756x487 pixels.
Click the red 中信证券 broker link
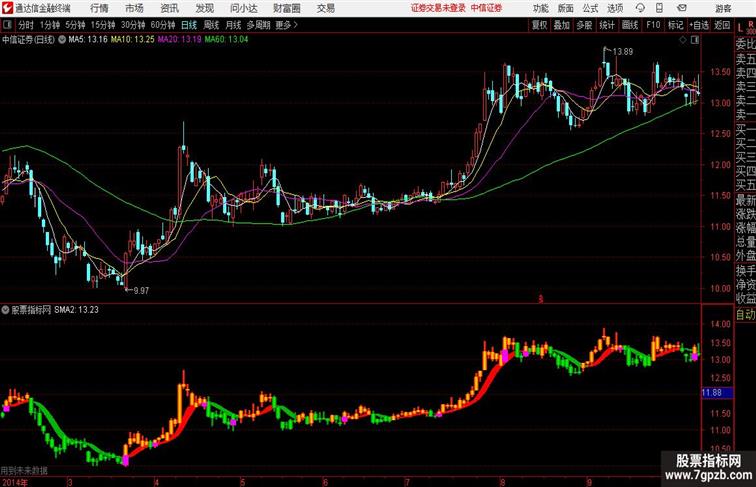coord(486,8)
